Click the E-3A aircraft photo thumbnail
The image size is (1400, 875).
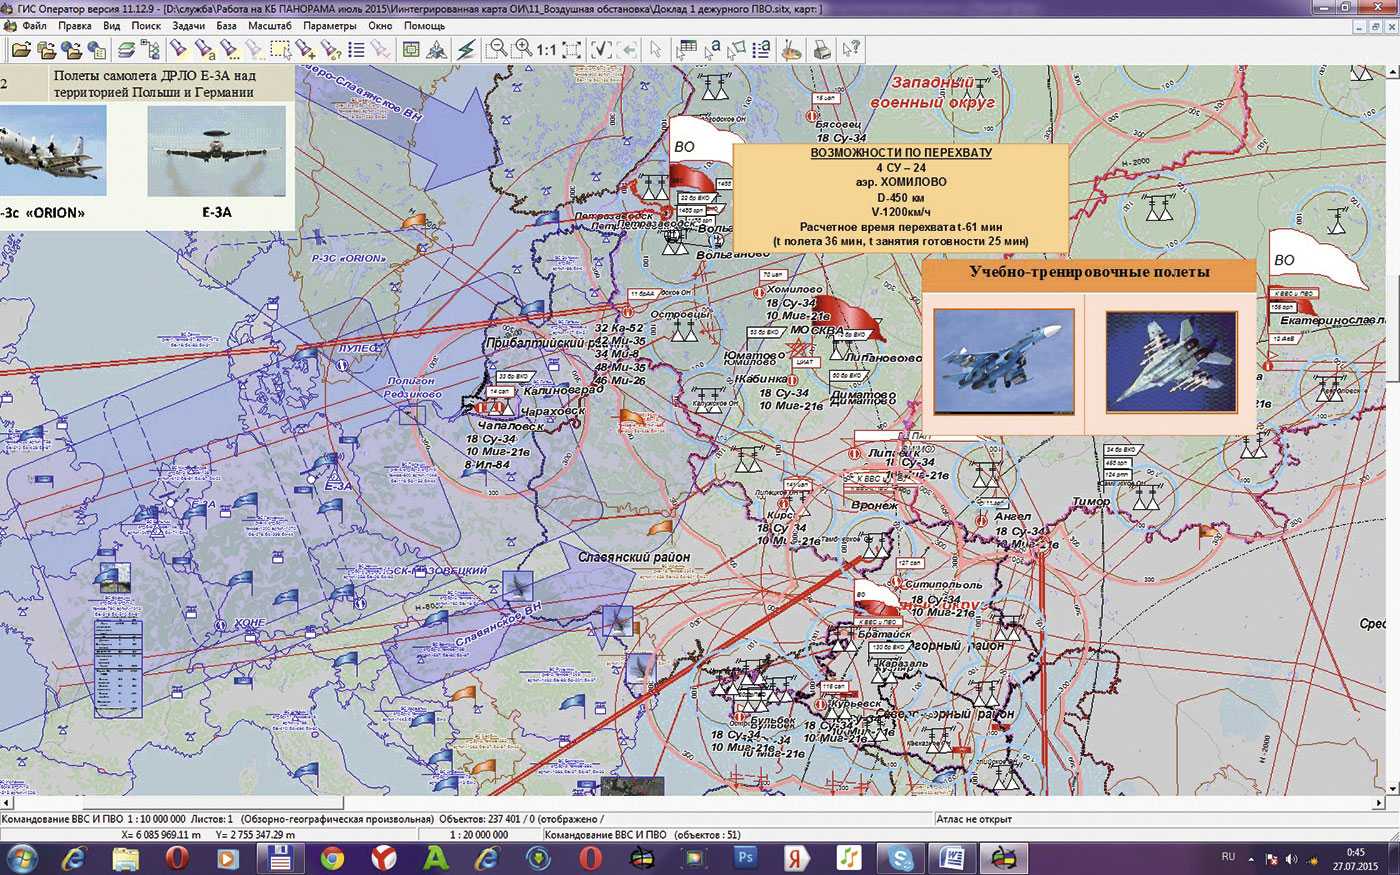pyautogui.click(x=216, y=151)
